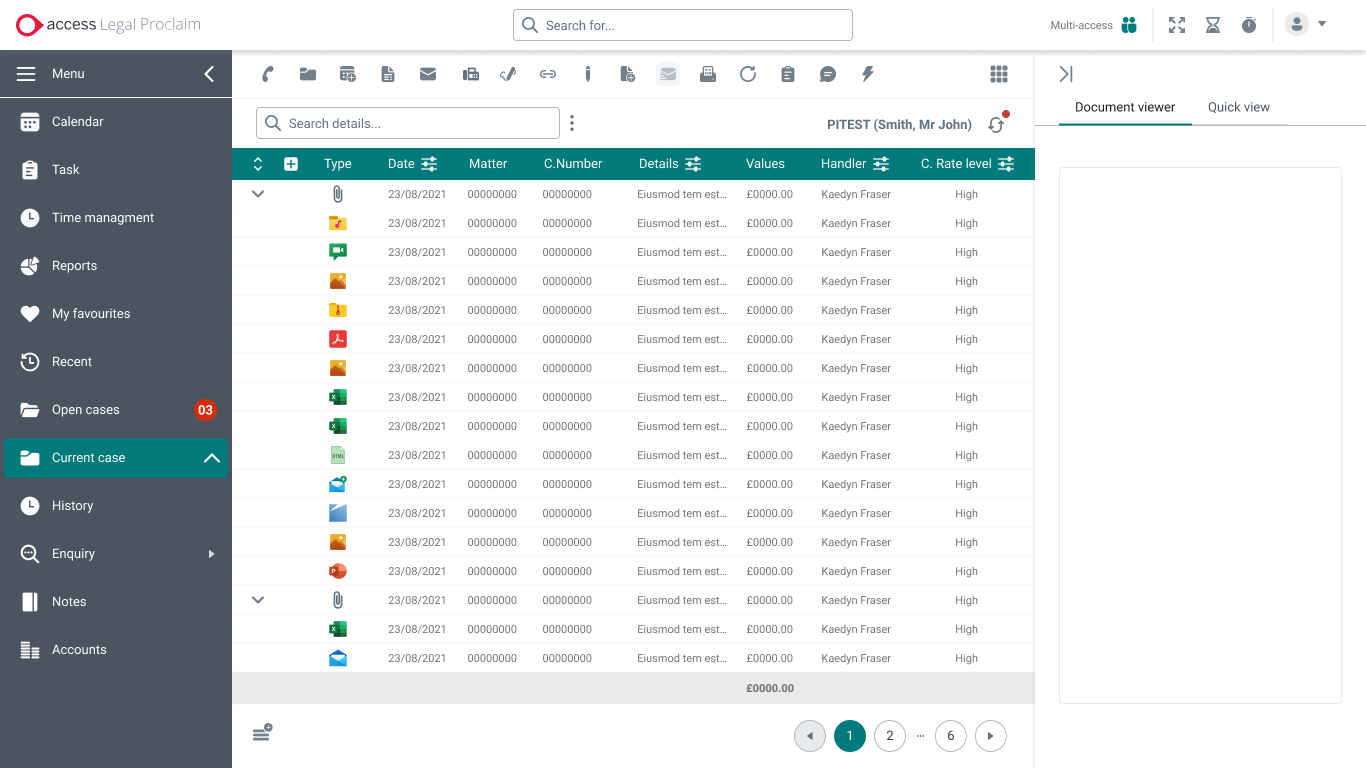
Task: Open the user account dropdown arrow
Action: 1322,25
